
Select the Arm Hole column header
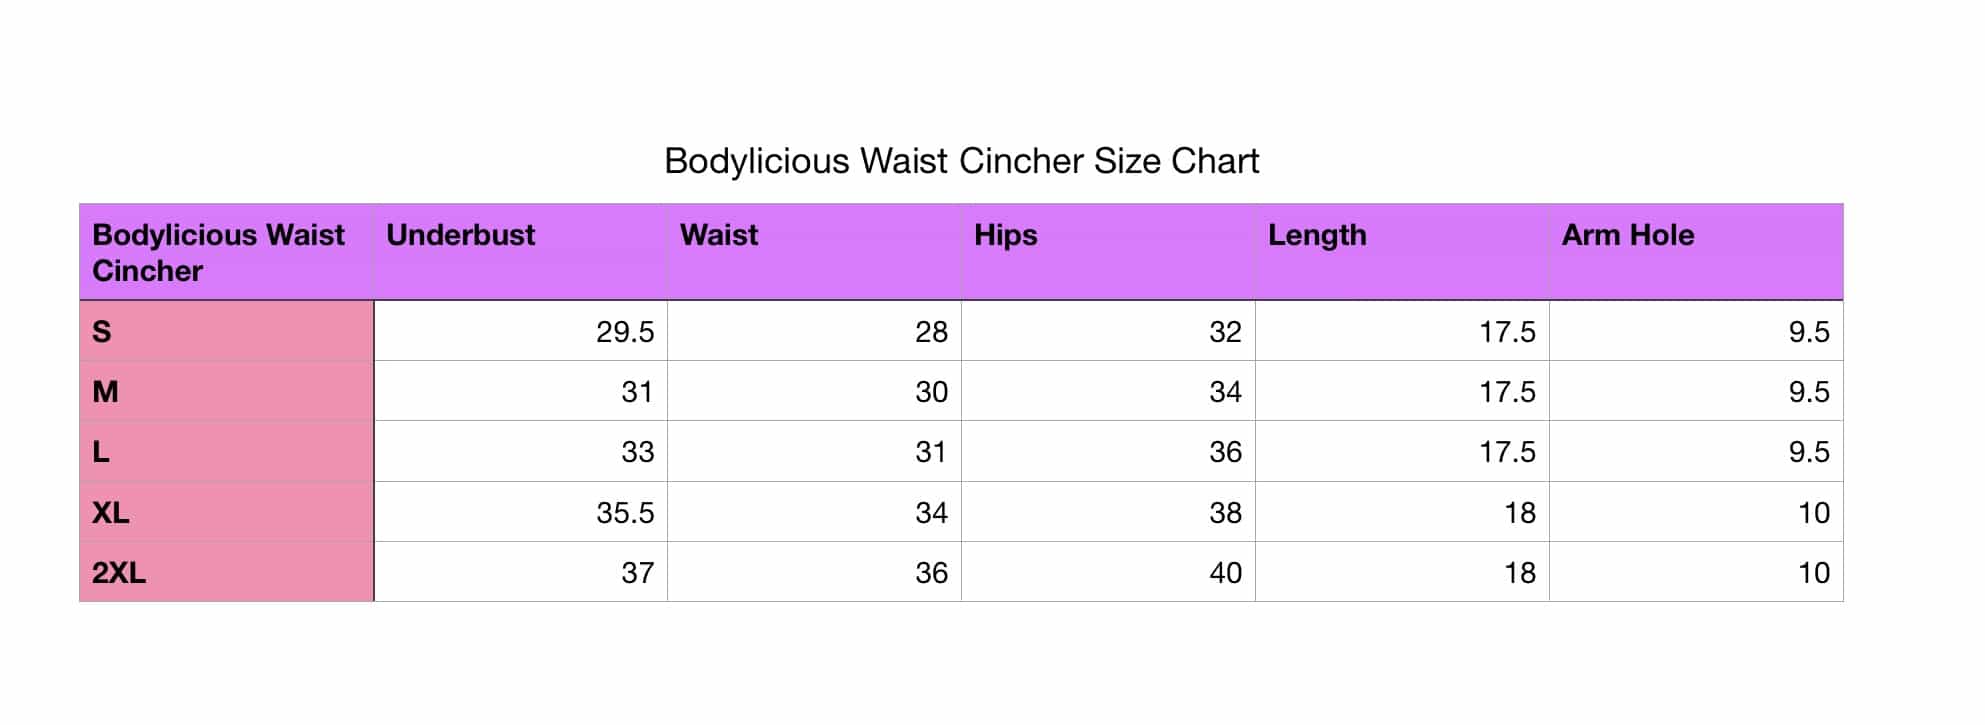[x=1696, y=252]
